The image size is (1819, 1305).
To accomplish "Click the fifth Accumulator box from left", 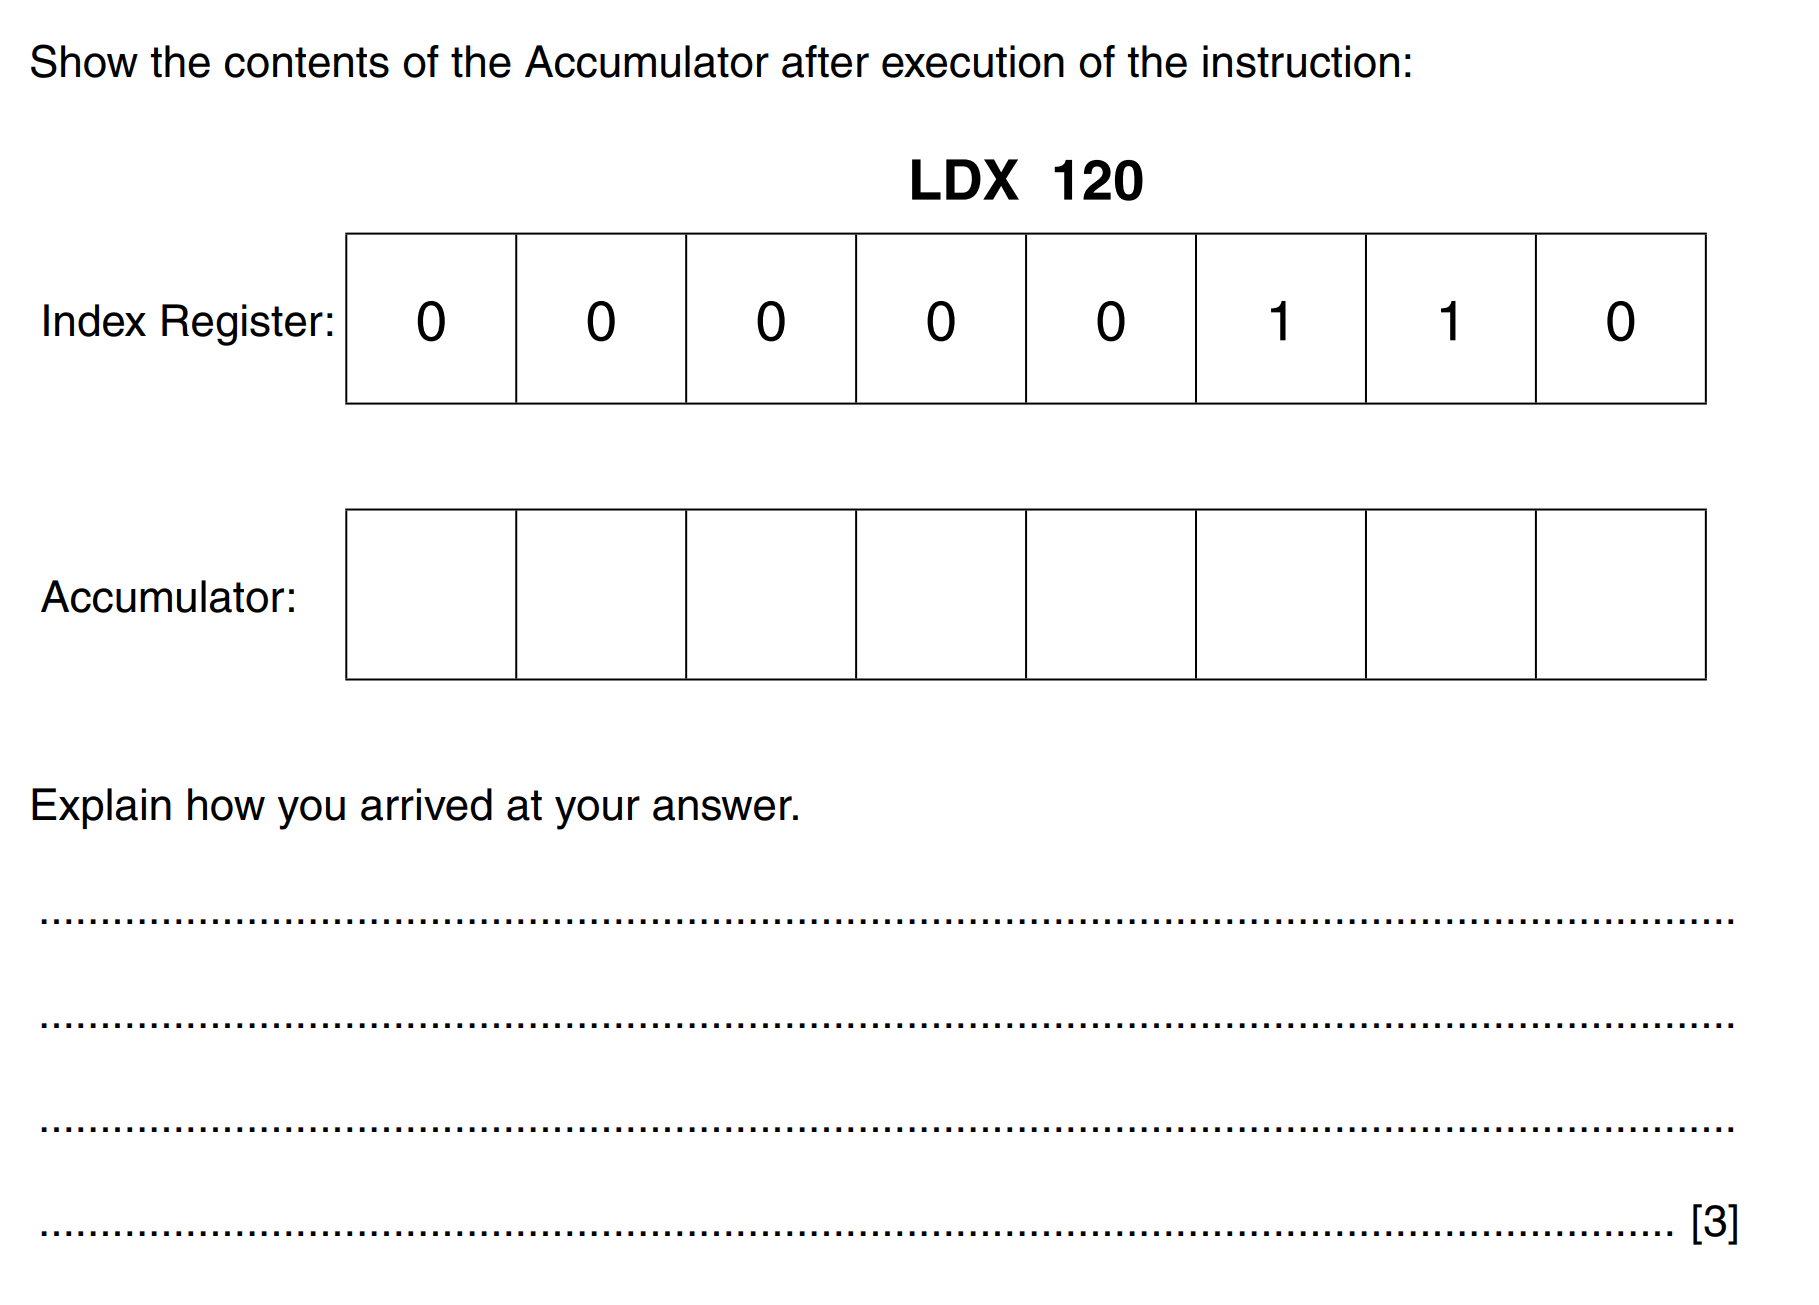I will (x=1111, y=595).
